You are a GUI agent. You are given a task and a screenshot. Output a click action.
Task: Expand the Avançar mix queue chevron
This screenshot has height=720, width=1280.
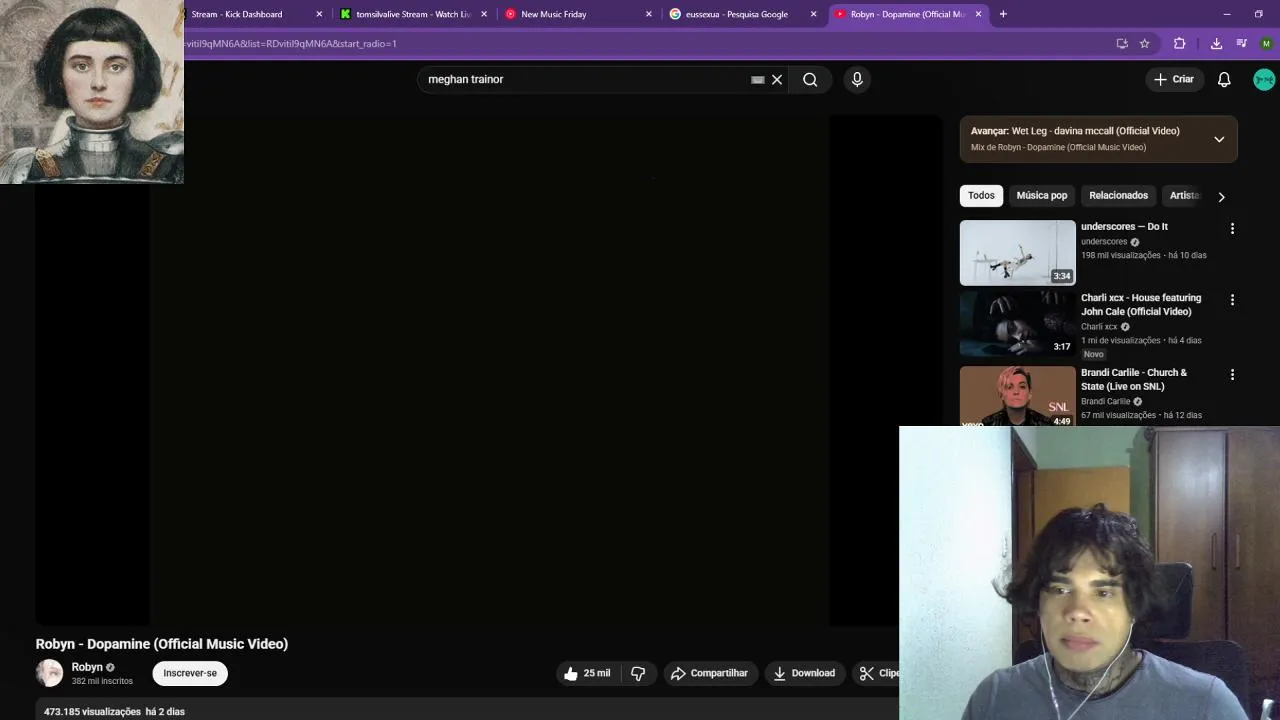pyautogui.click(x=1219, y=139)
